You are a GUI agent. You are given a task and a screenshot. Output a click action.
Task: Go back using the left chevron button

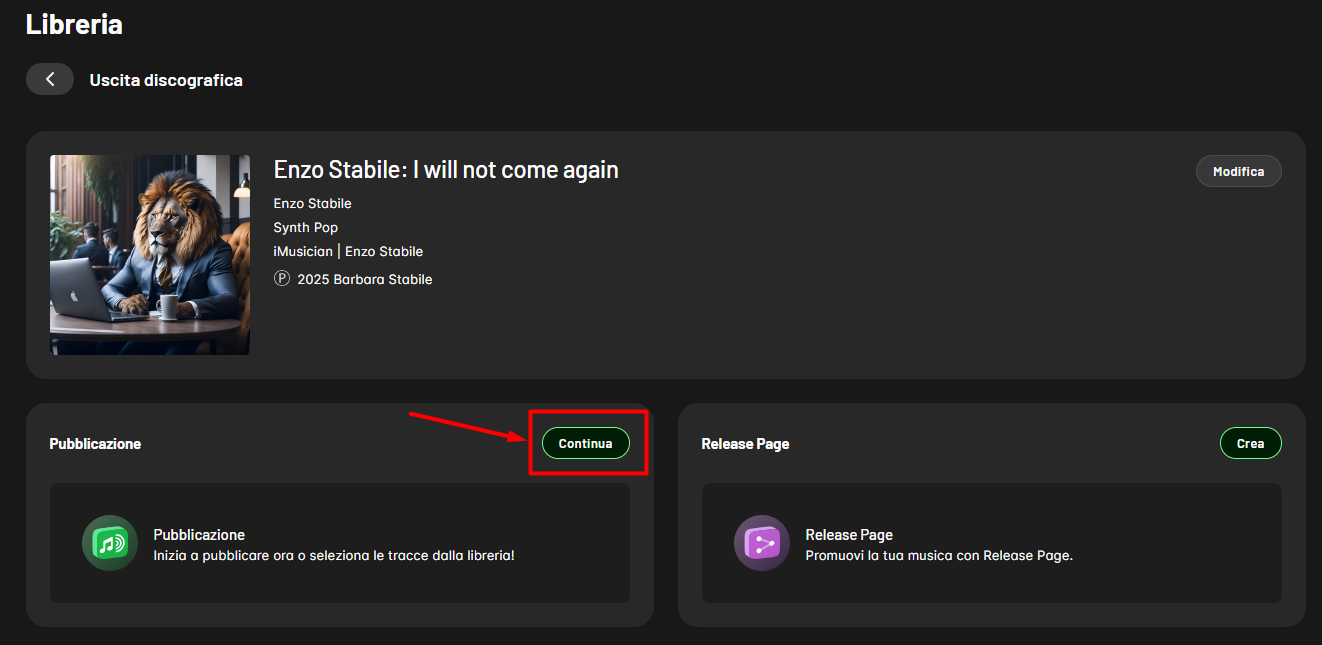[x=50, y=80]
